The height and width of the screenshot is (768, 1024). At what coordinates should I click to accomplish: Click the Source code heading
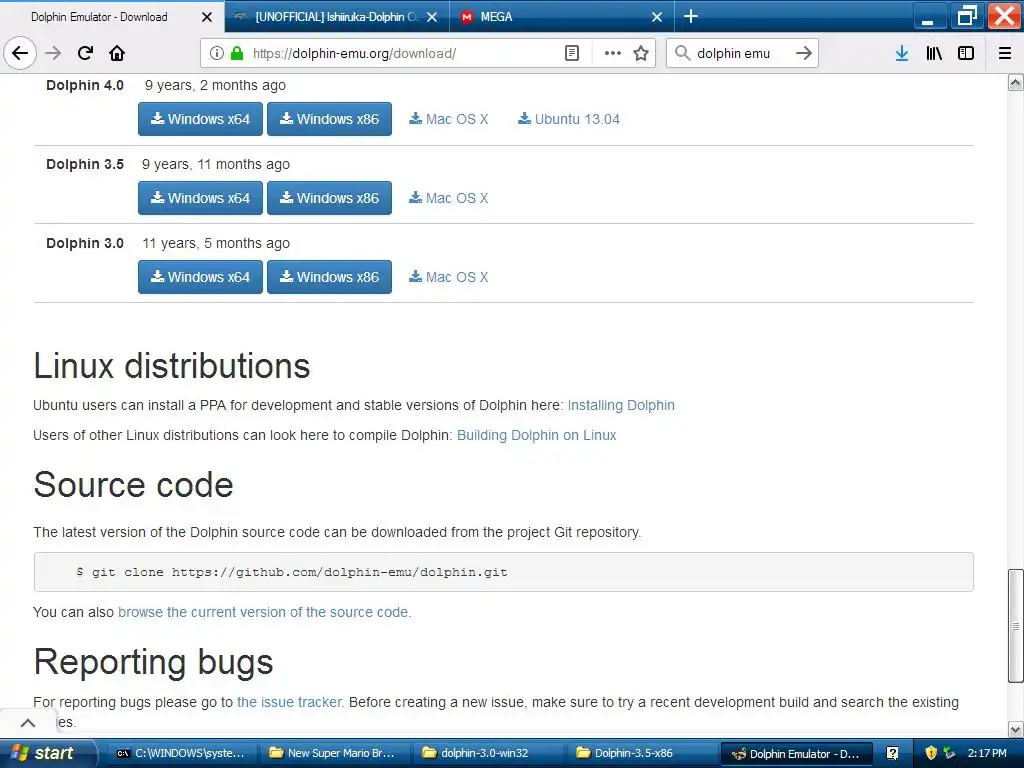133,485
